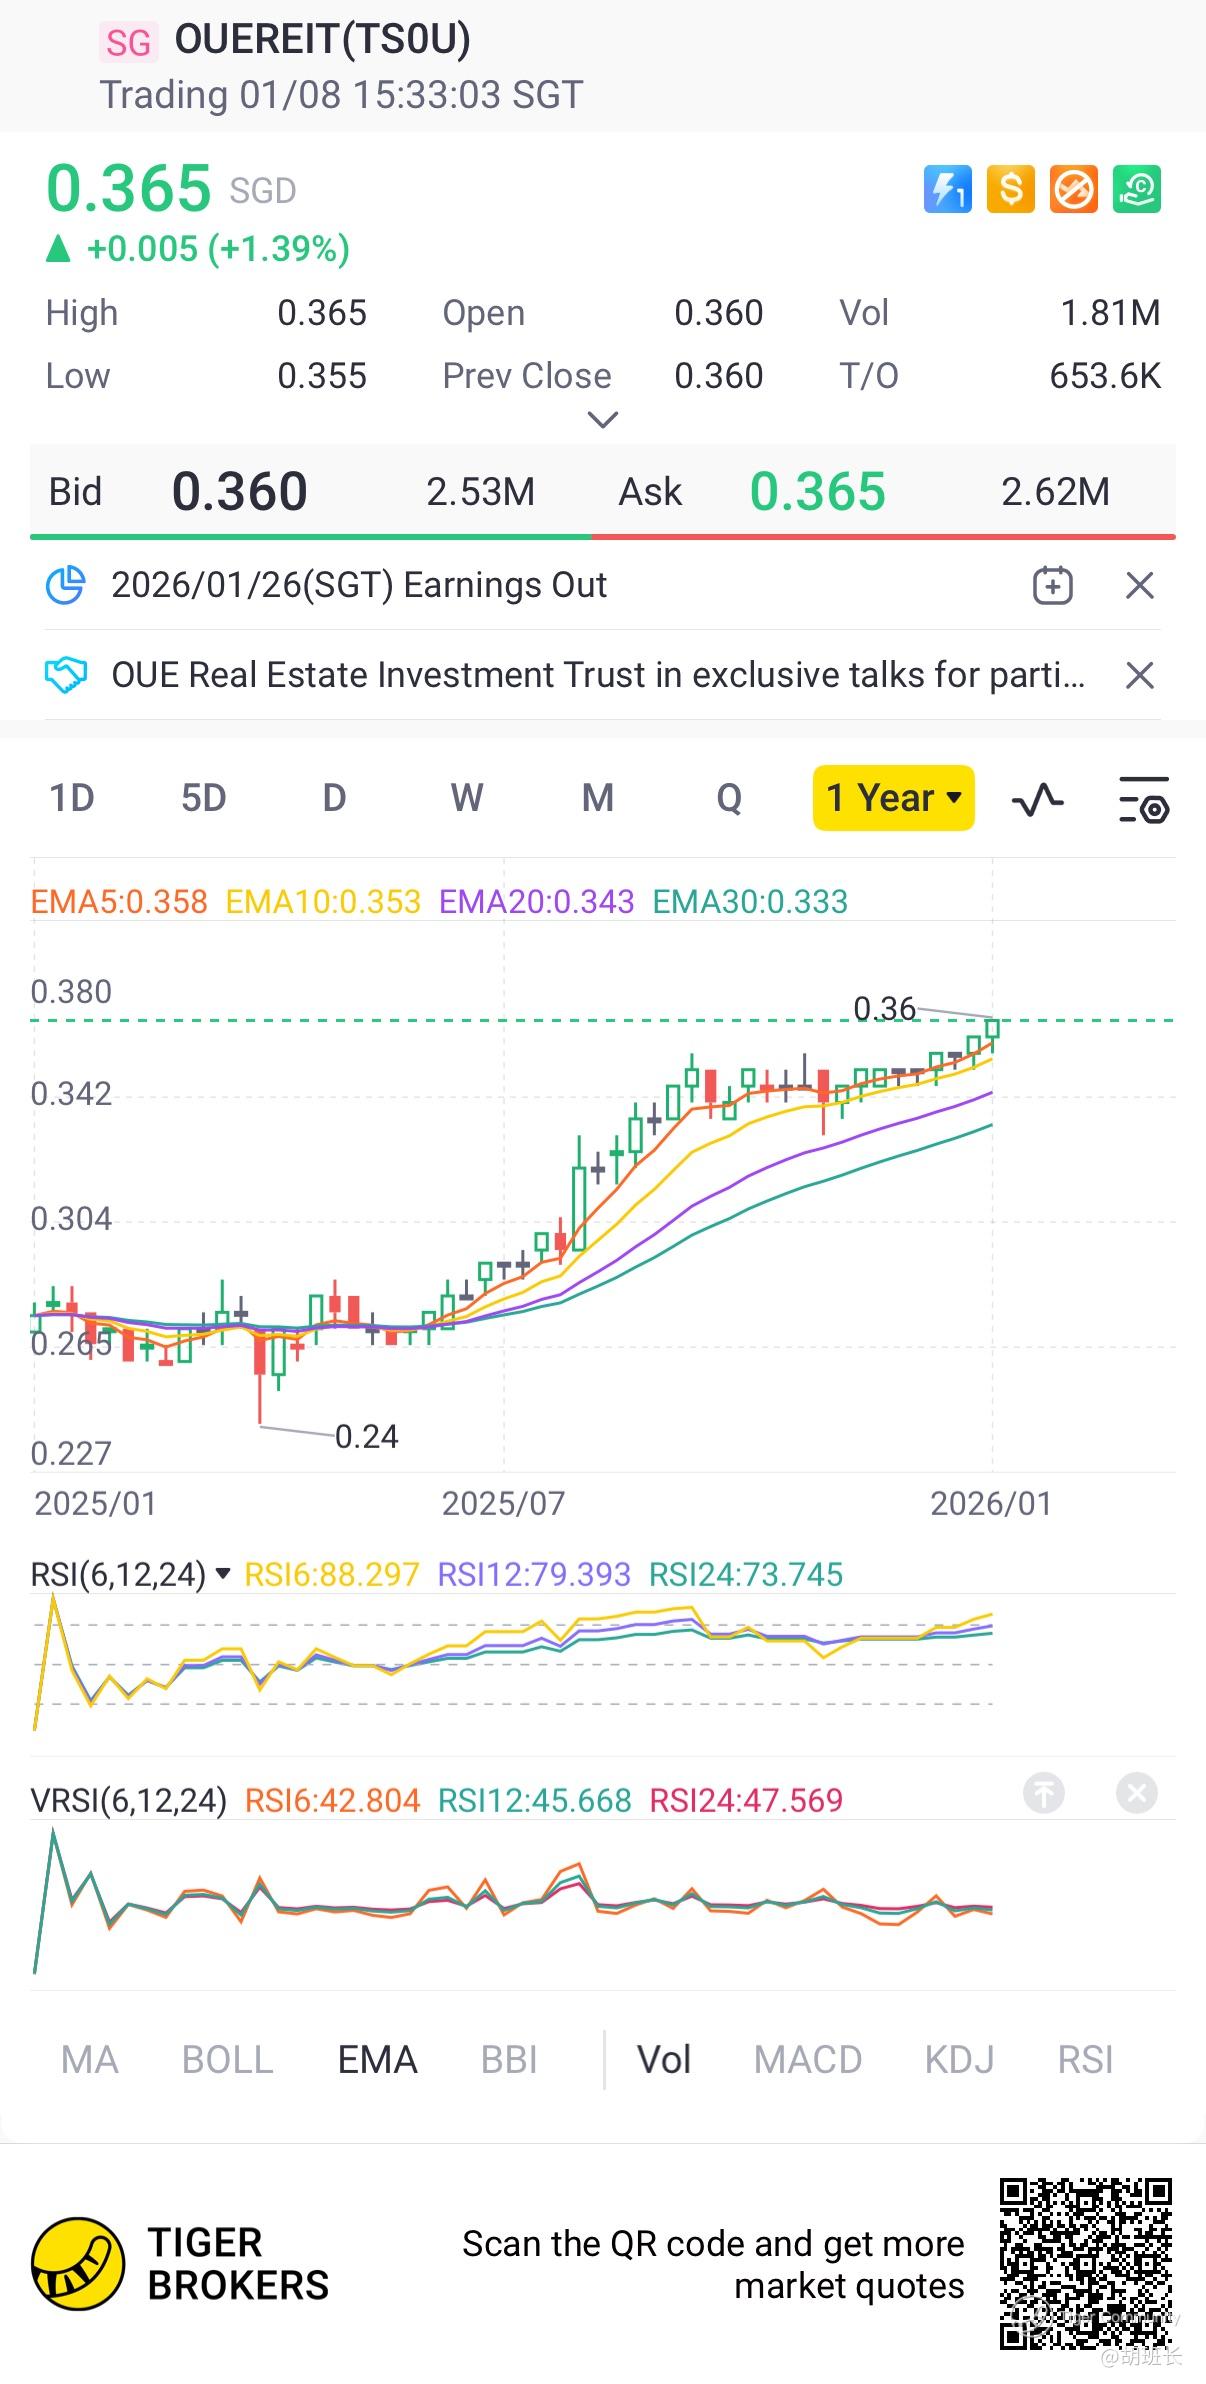Tap the blue lightning quick-trade icon
Image resolution: width=1206 pixels, height=2384 pixels.
pyautogui.click(x=947, y=189)
